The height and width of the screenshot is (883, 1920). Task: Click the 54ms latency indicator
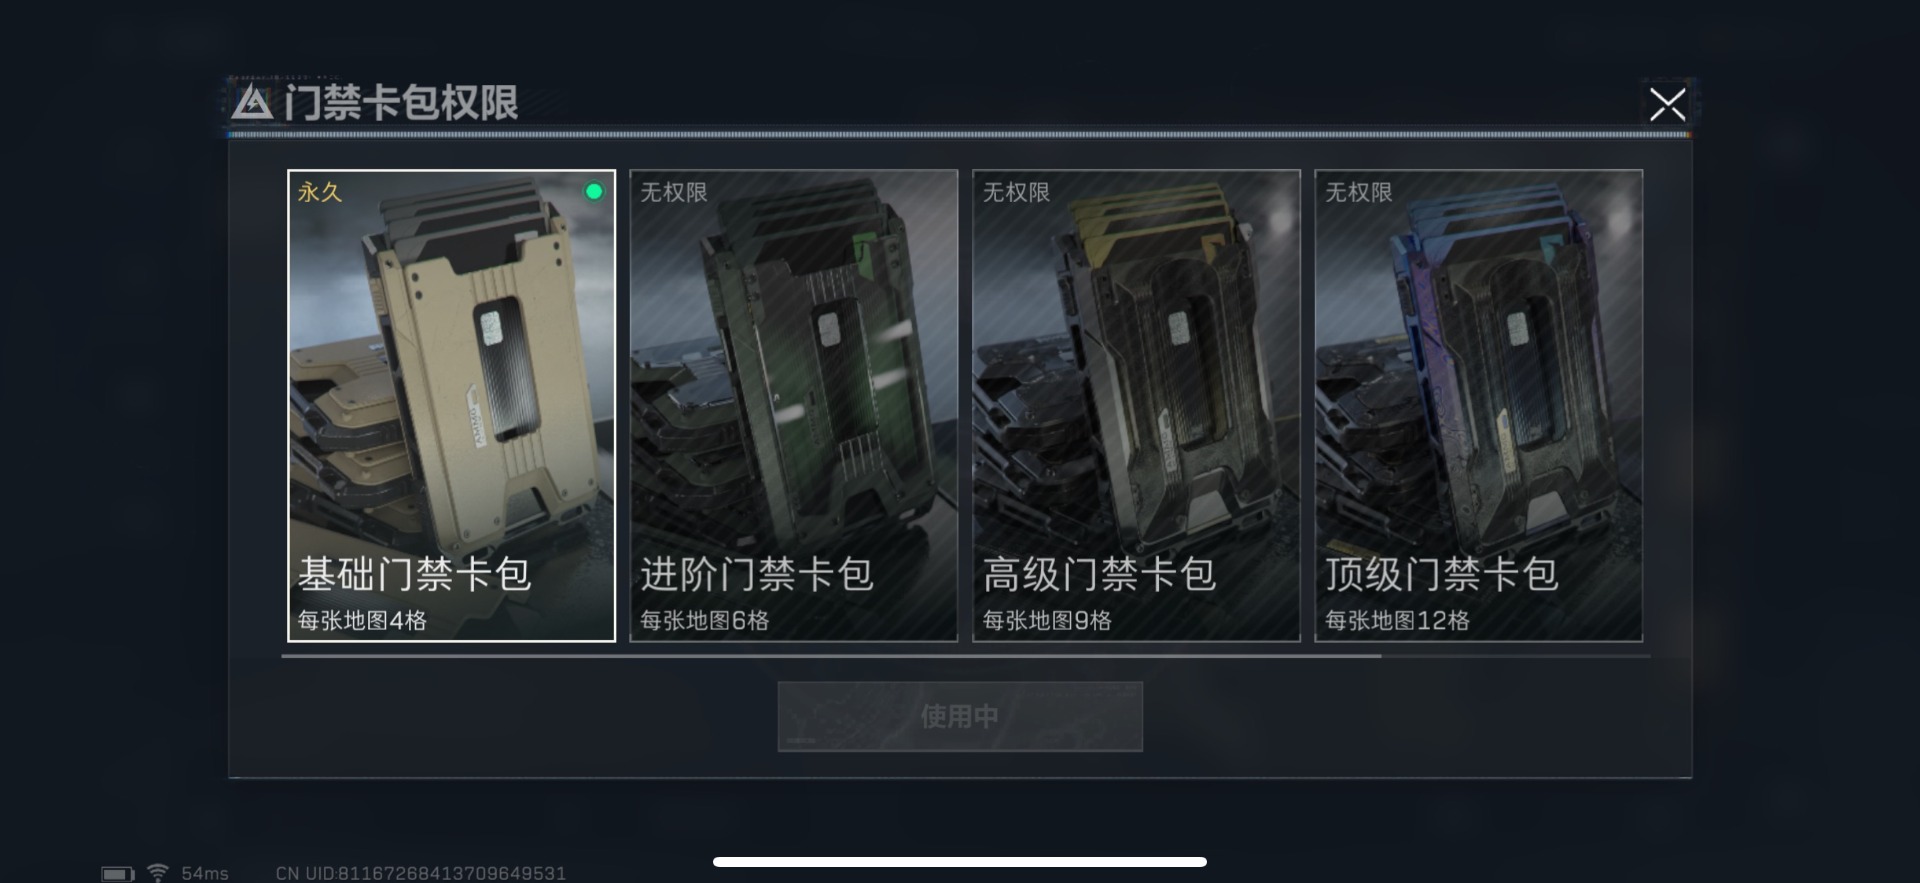(x=205, y=874)
